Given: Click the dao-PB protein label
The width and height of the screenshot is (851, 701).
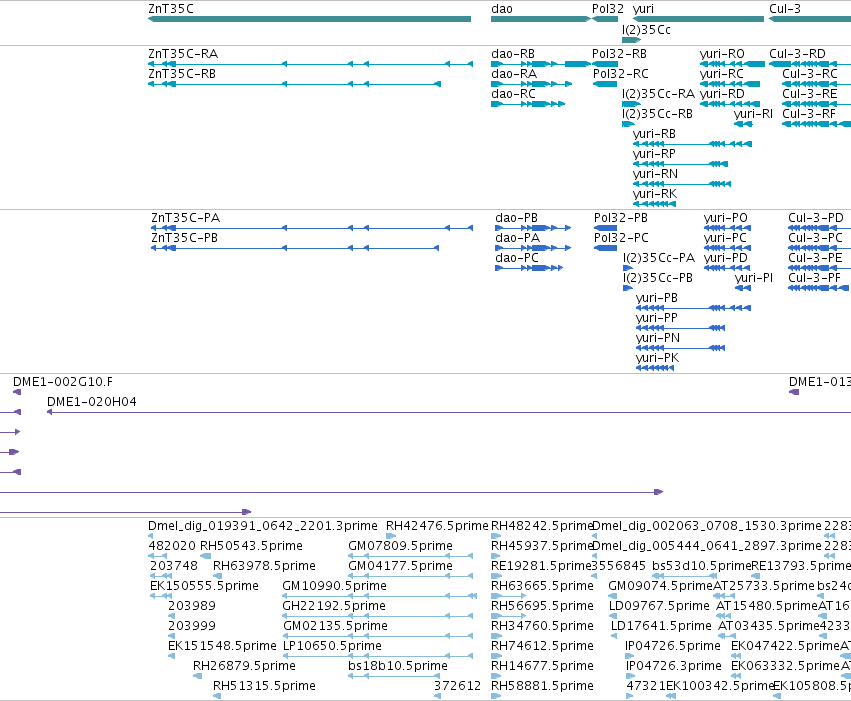Looking at the screenshot, I should tap(516, 218).
